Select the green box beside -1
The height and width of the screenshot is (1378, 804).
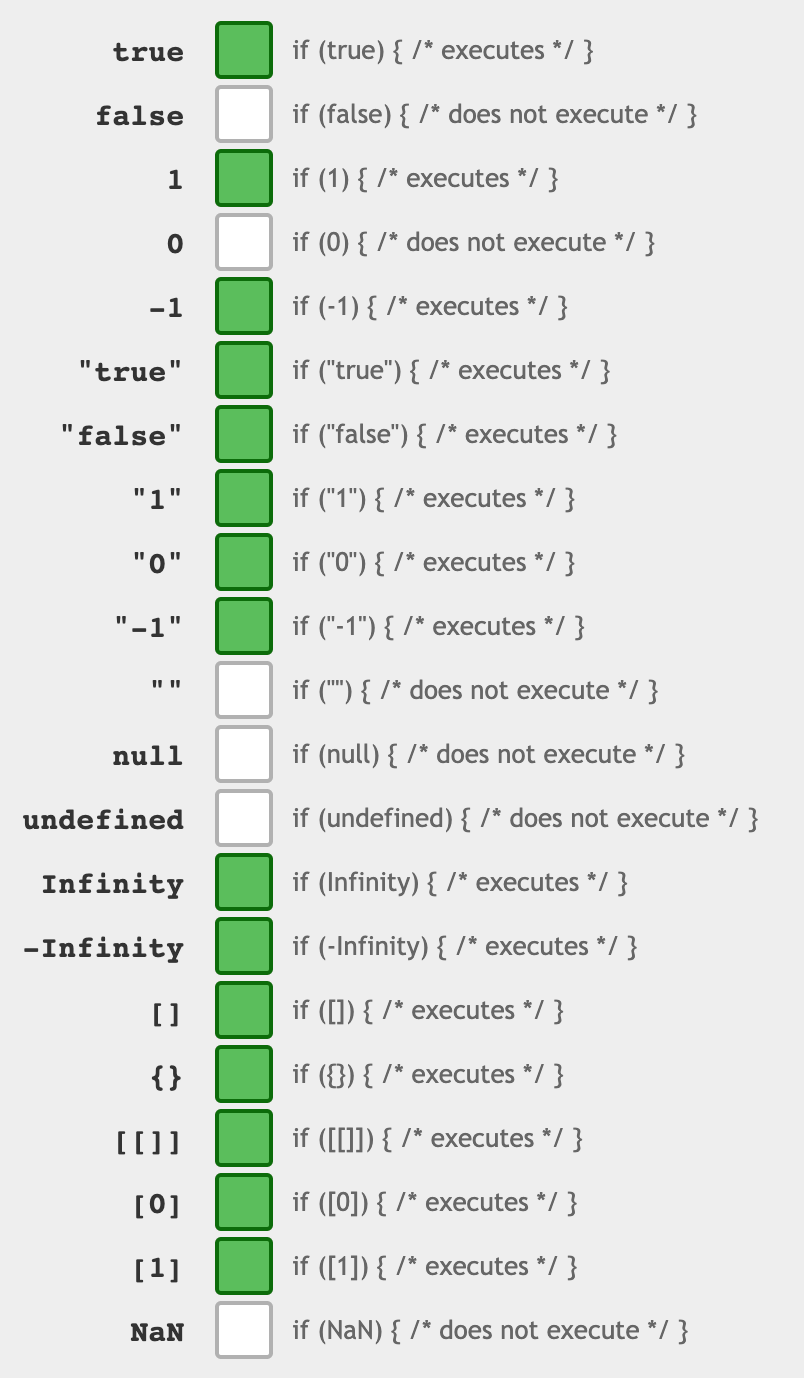coord(243,306)
